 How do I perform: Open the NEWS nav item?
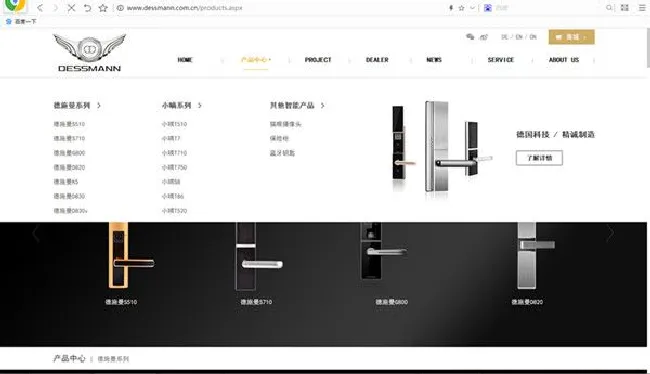pyautogui.click(x=434, y=60)
